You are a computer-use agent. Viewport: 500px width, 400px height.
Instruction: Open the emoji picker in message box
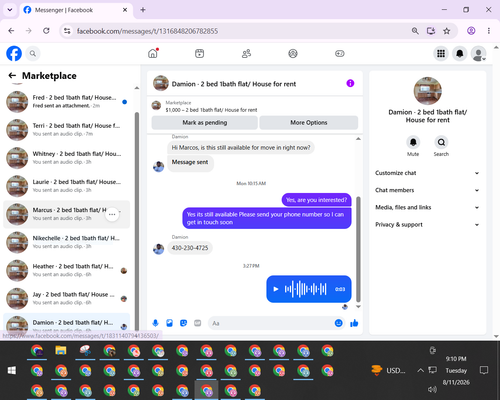[x=338, y=323]
